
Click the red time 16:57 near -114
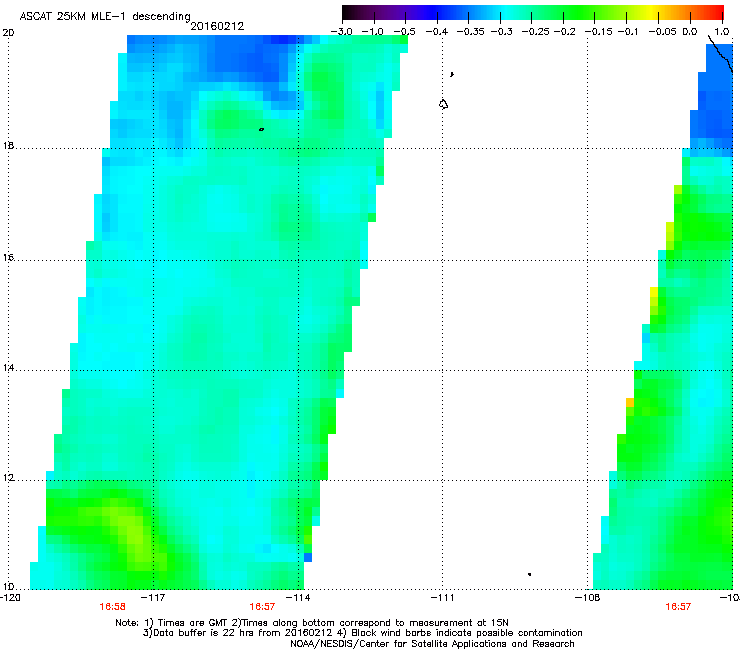262,607
